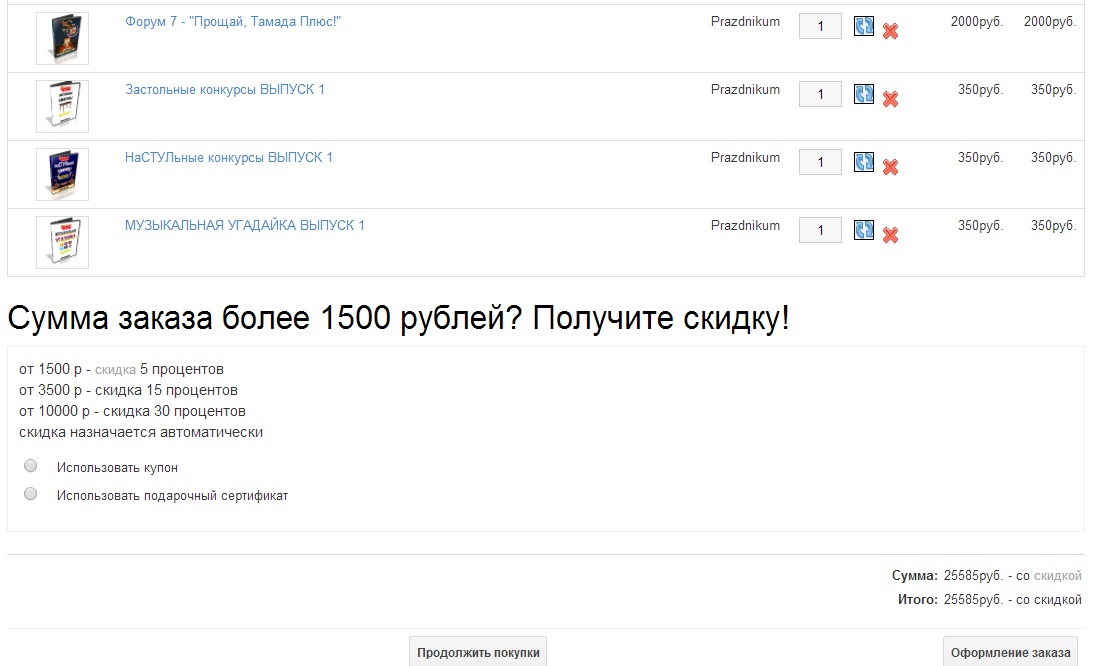
Task: Click the Оформление заказа button
Action: (1010, 652)
